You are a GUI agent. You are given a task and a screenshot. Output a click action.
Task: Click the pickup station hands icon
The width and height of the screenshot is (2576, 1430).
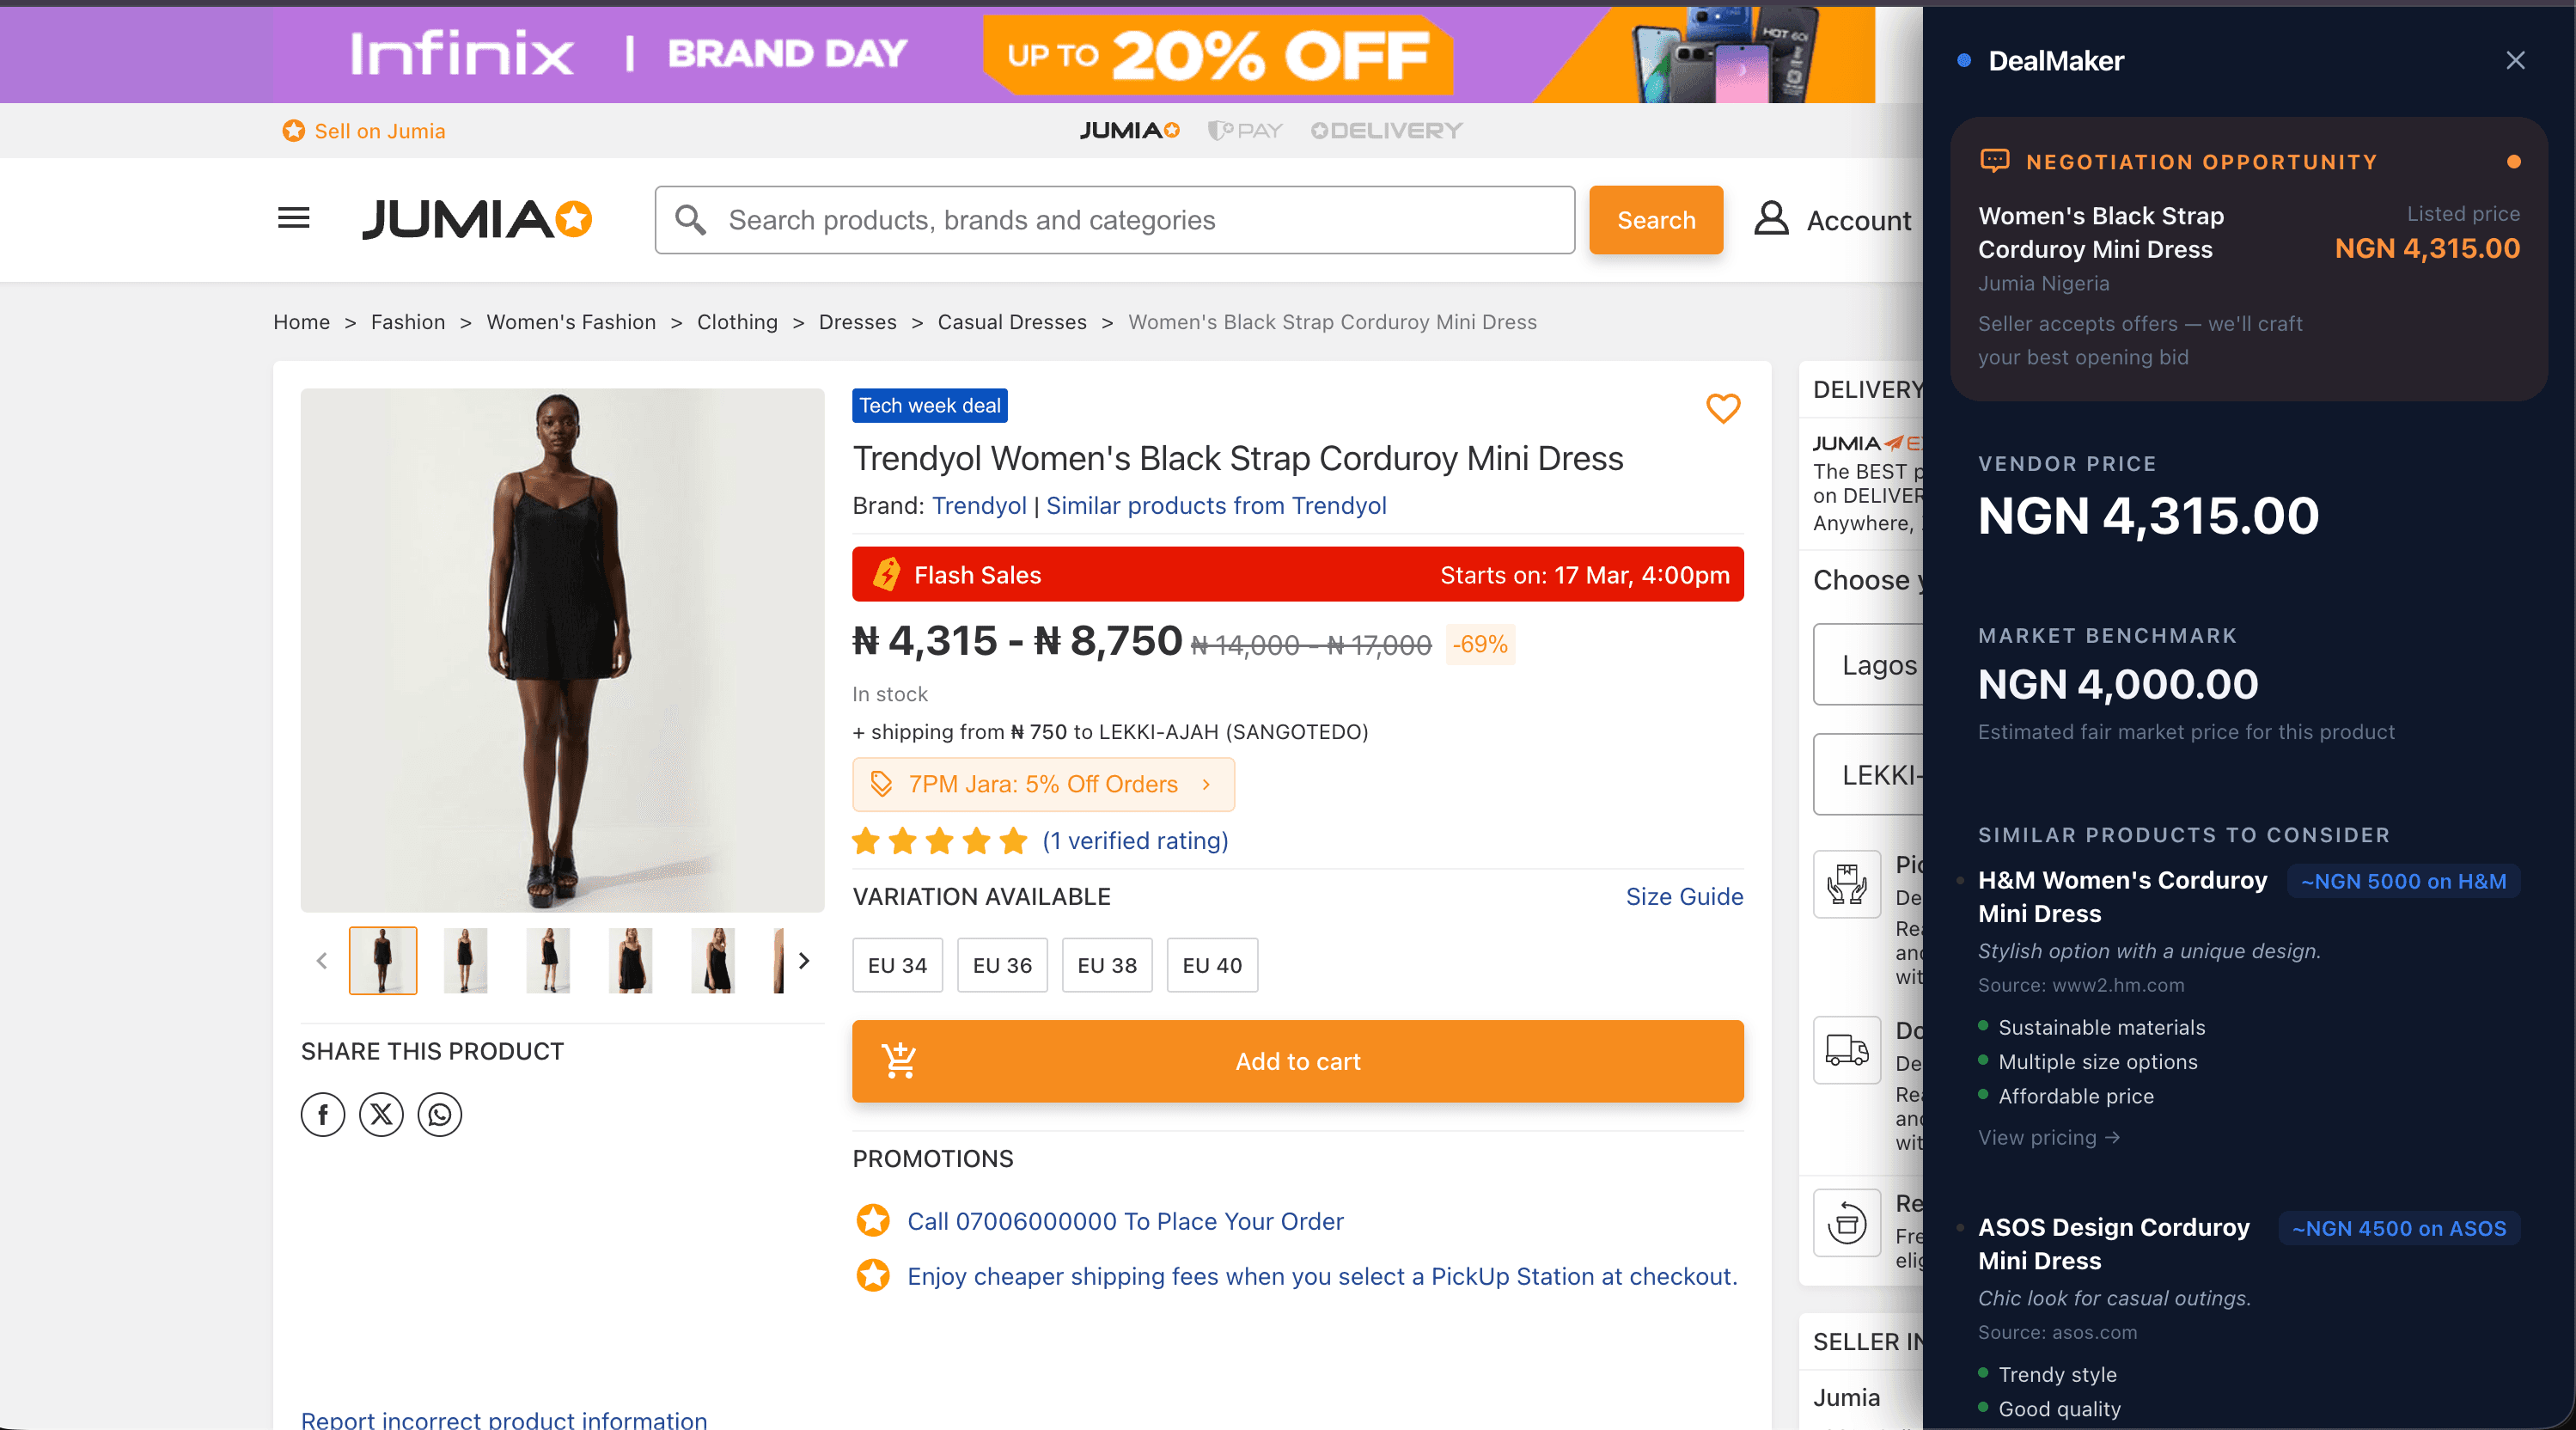coord(1846,884)
